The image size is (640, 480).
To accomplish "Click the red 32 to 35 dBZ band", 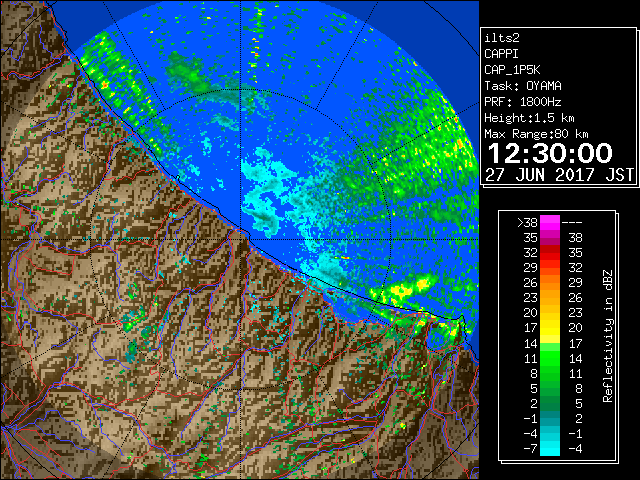I will [x=550, y=253].
